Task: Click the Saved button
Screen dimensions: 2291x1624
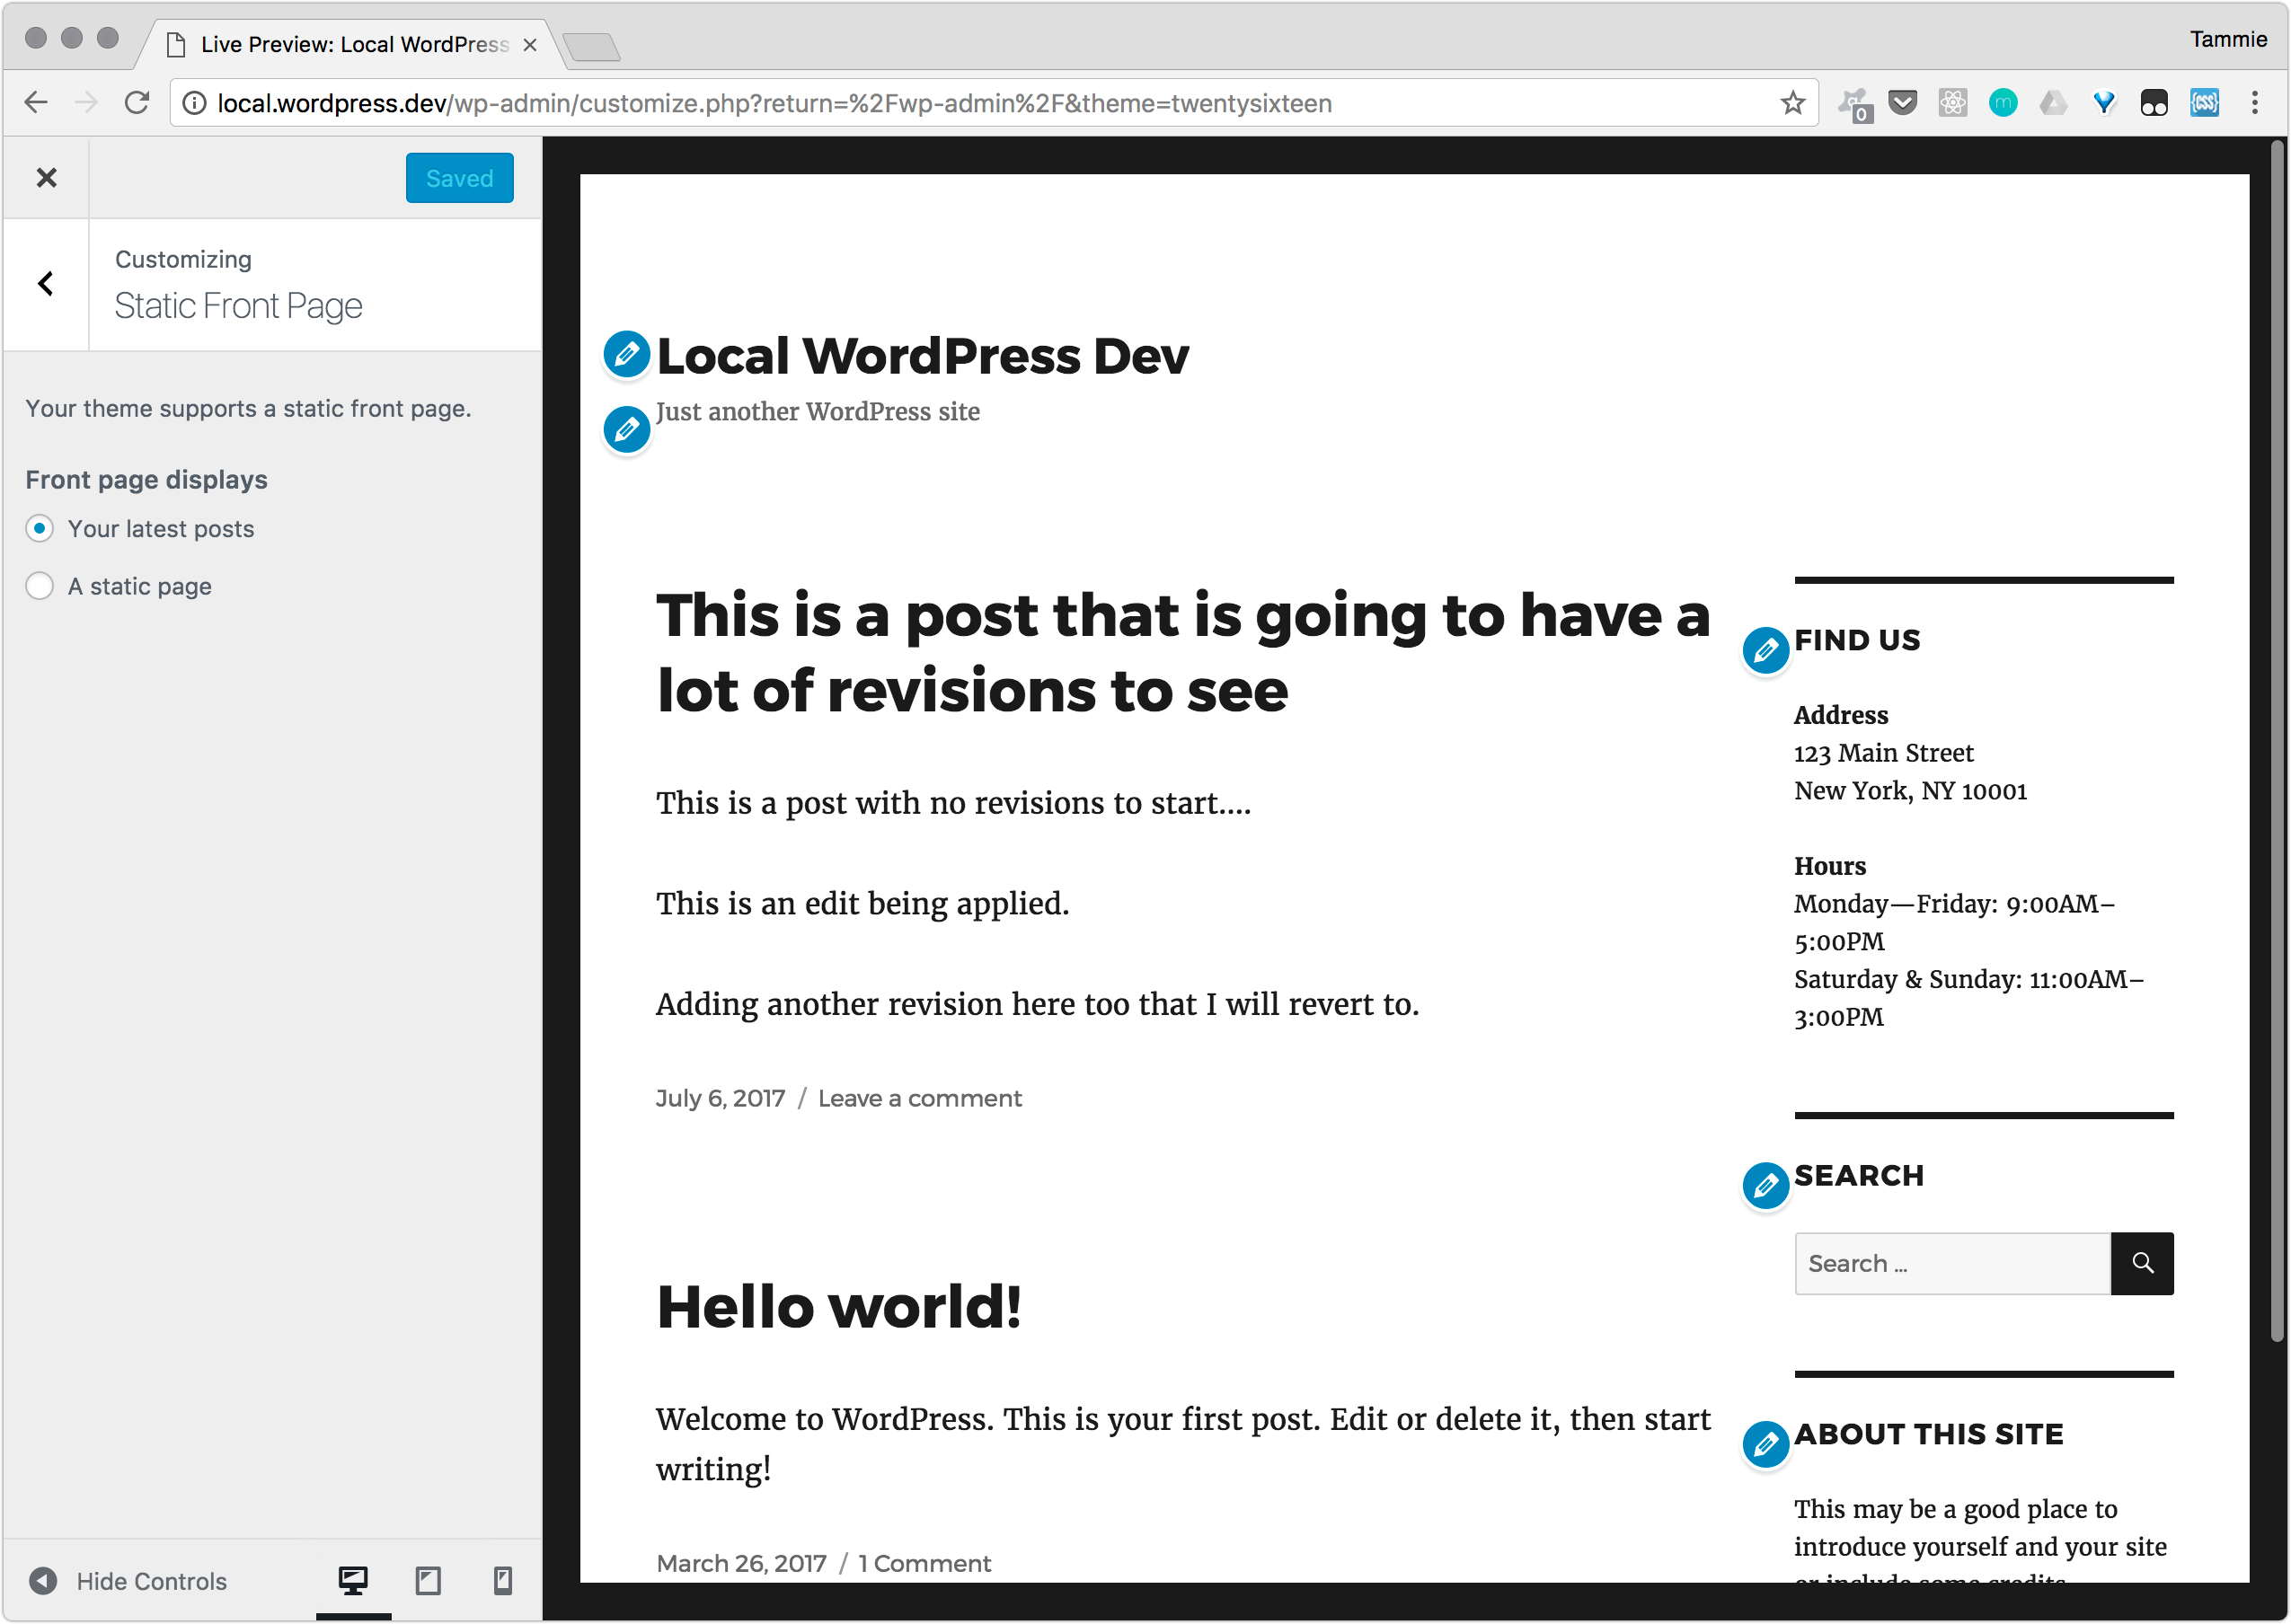Action: pyautogui.click(x=459, y=178)
